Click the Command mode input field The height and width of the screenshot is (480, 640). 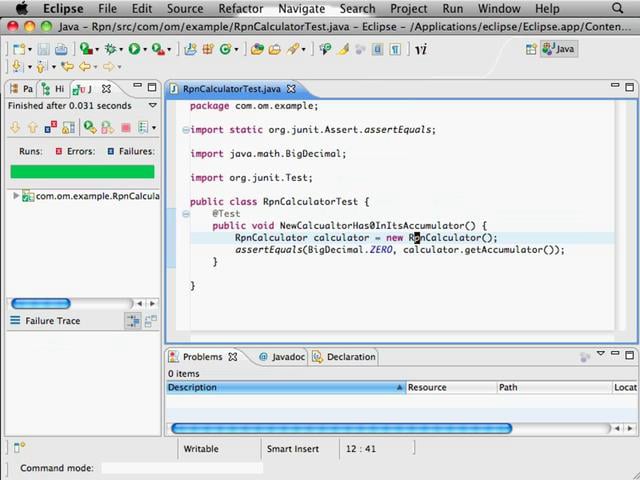[x=182, y=468]
